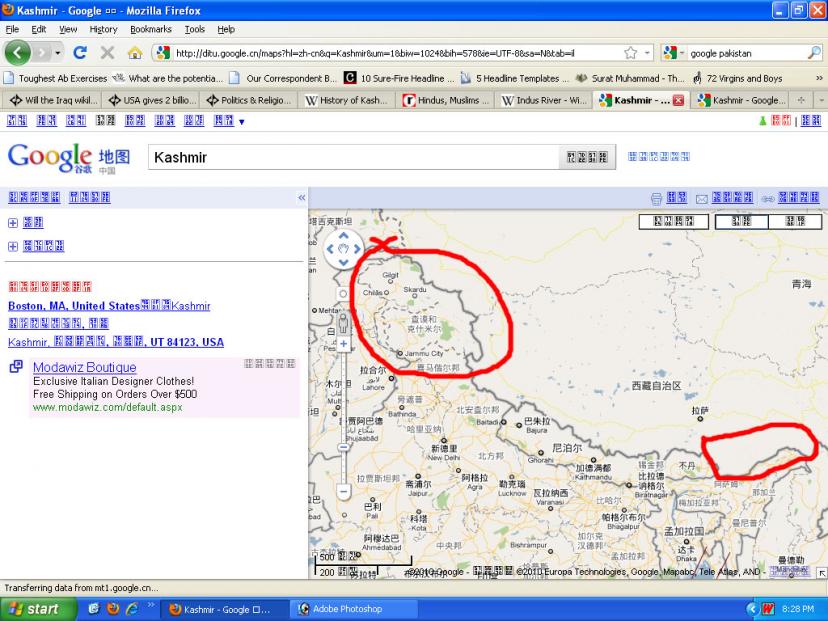Click the red W system tray icon
This screenshot has width=828, height=621.
point(768,609)
